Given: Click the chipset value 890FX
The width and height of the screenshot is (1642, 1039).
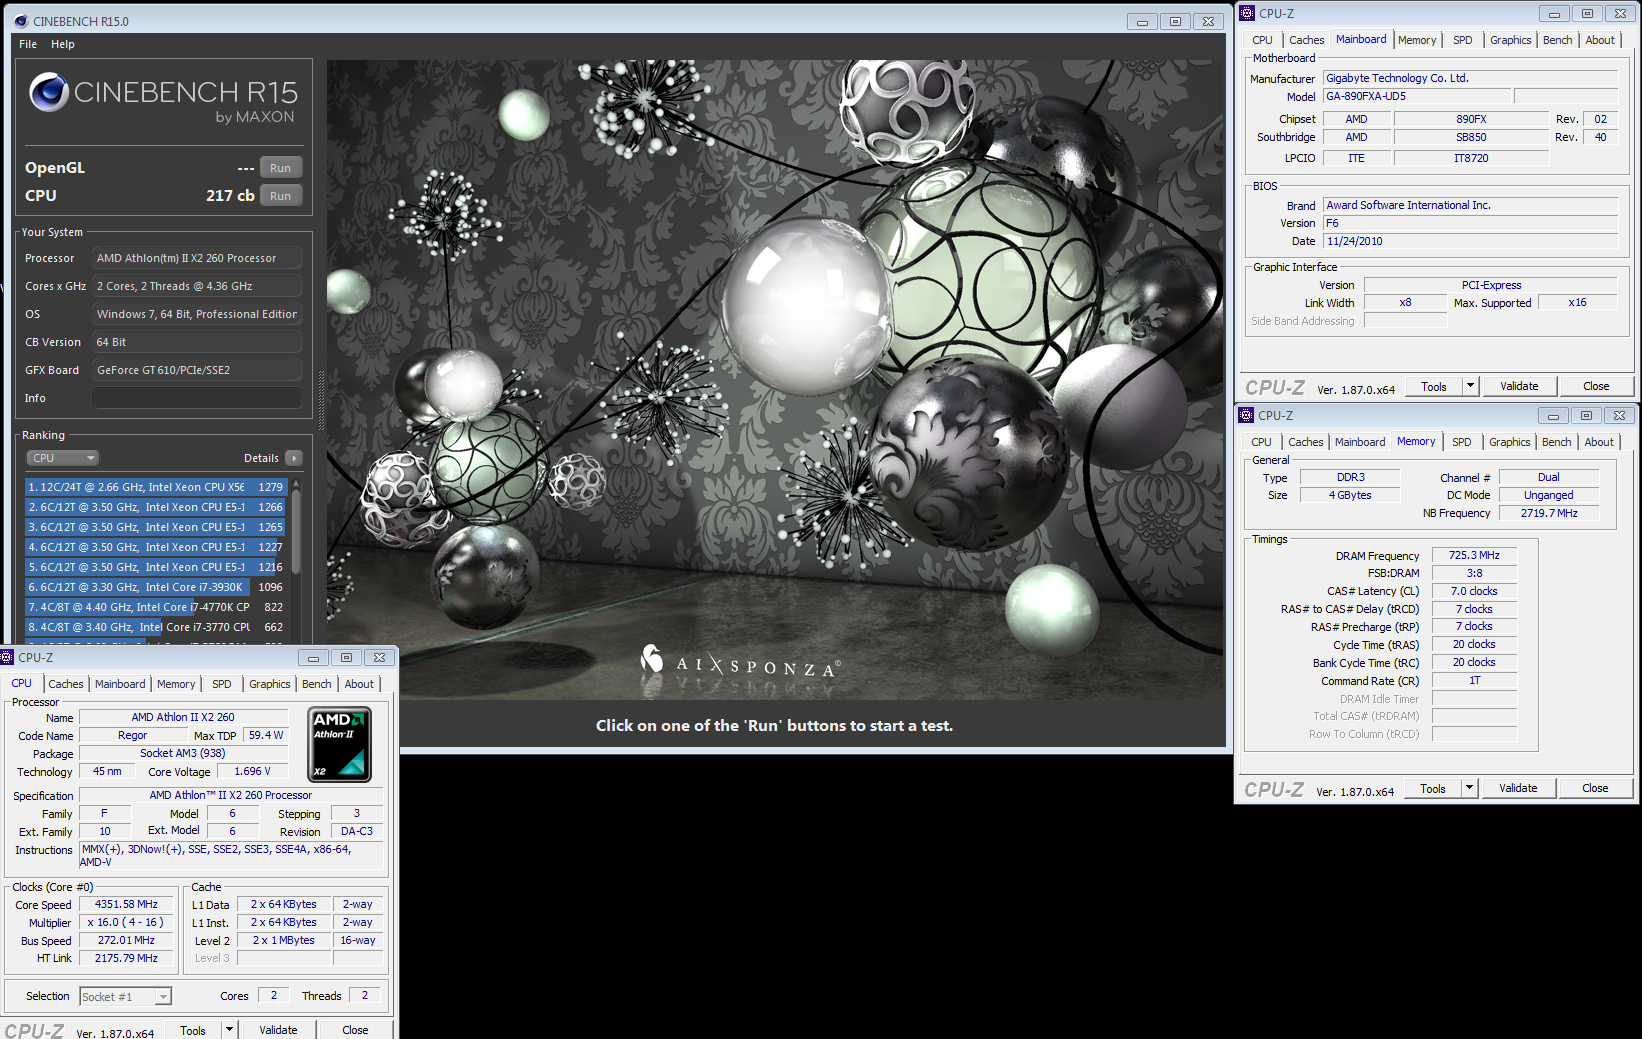Looking at the screenshot, I should (x=1471, y=119).
